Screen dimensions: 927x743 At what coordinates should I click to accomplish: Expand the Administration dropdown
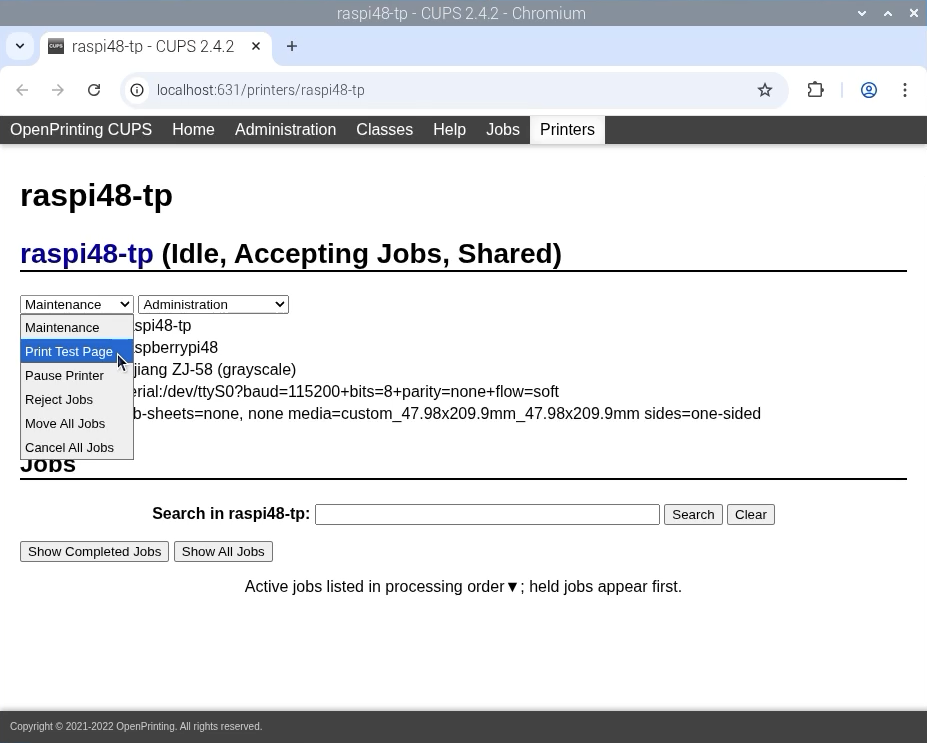pyautogui.click(x=213, y=304)
